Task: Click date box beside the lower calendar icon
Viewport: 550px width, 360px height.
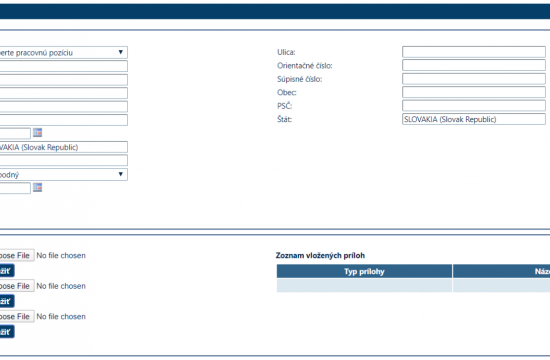Action: [x=15, y=188]
